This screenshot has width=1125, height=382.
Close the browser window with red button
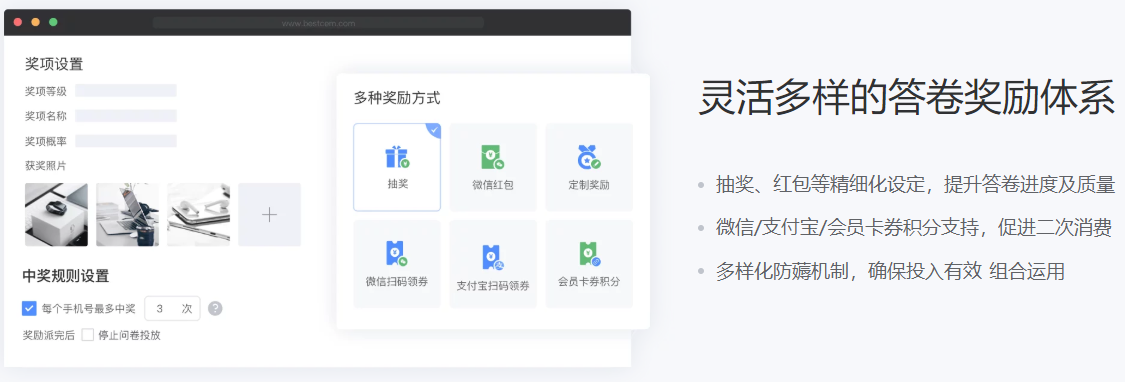(x=18, y=22)
